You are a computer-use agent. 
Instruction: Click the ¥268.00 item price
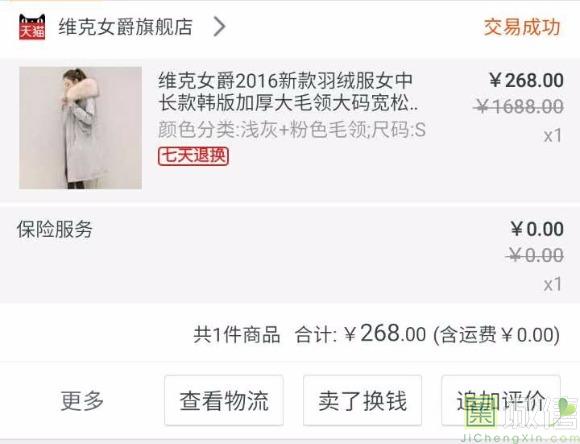tap(526, 80)
